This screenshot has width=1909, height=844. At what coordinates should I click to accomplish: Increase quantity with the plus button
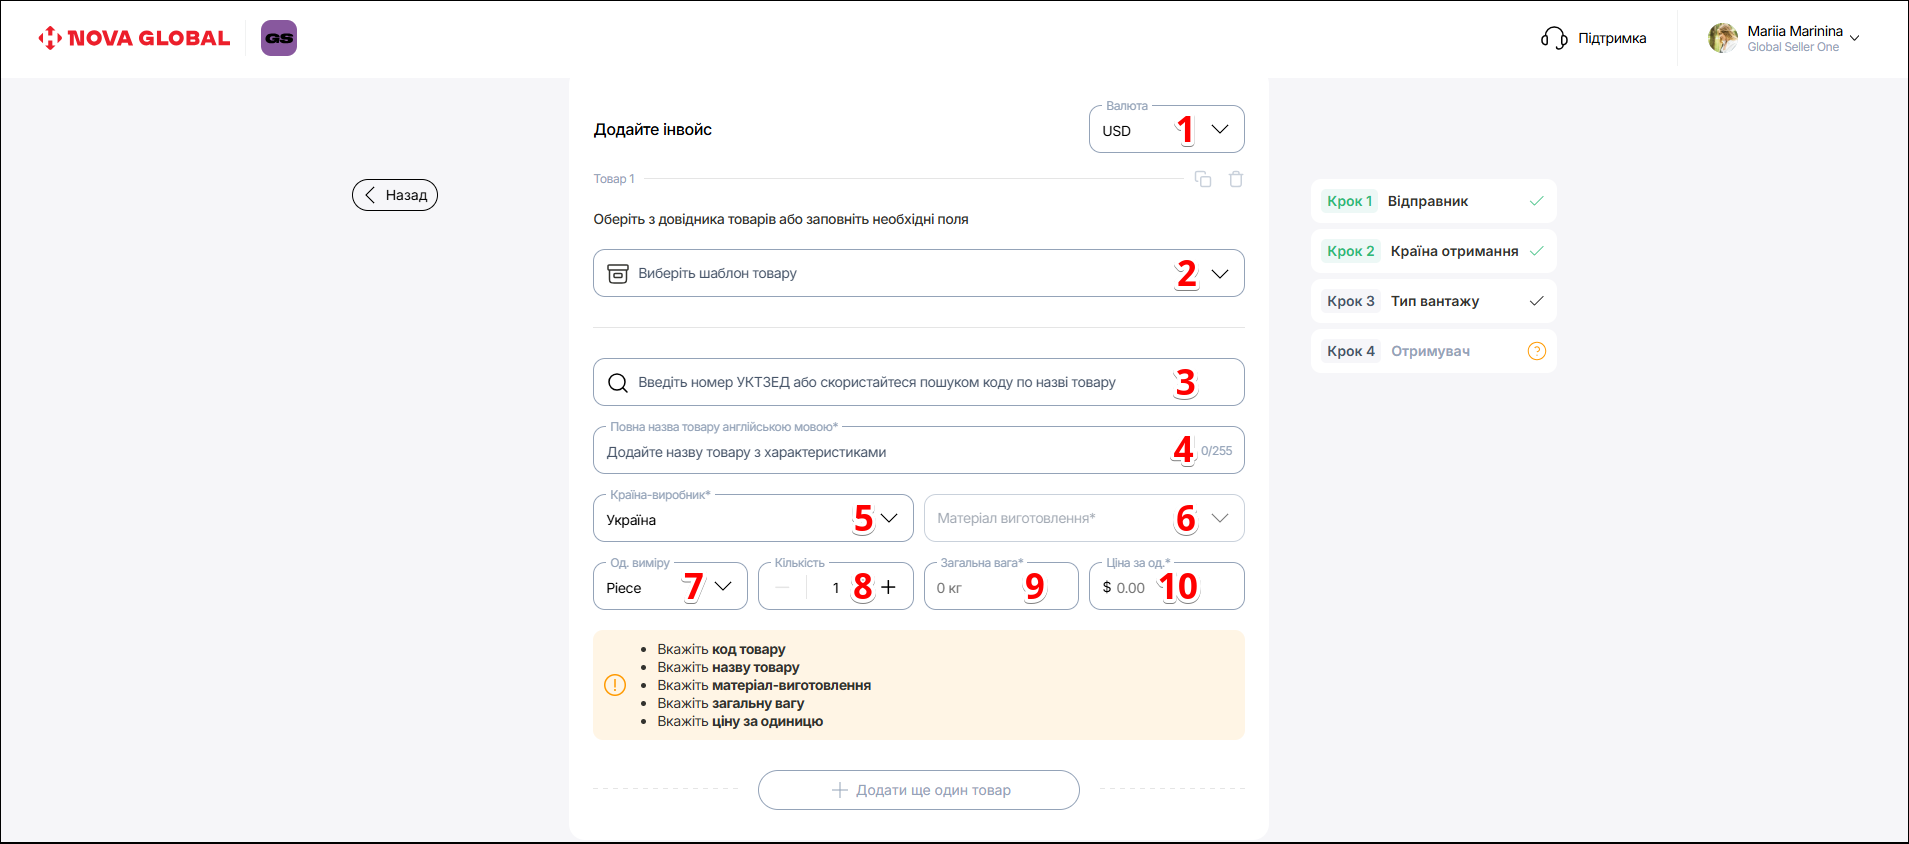click(888, 587)
